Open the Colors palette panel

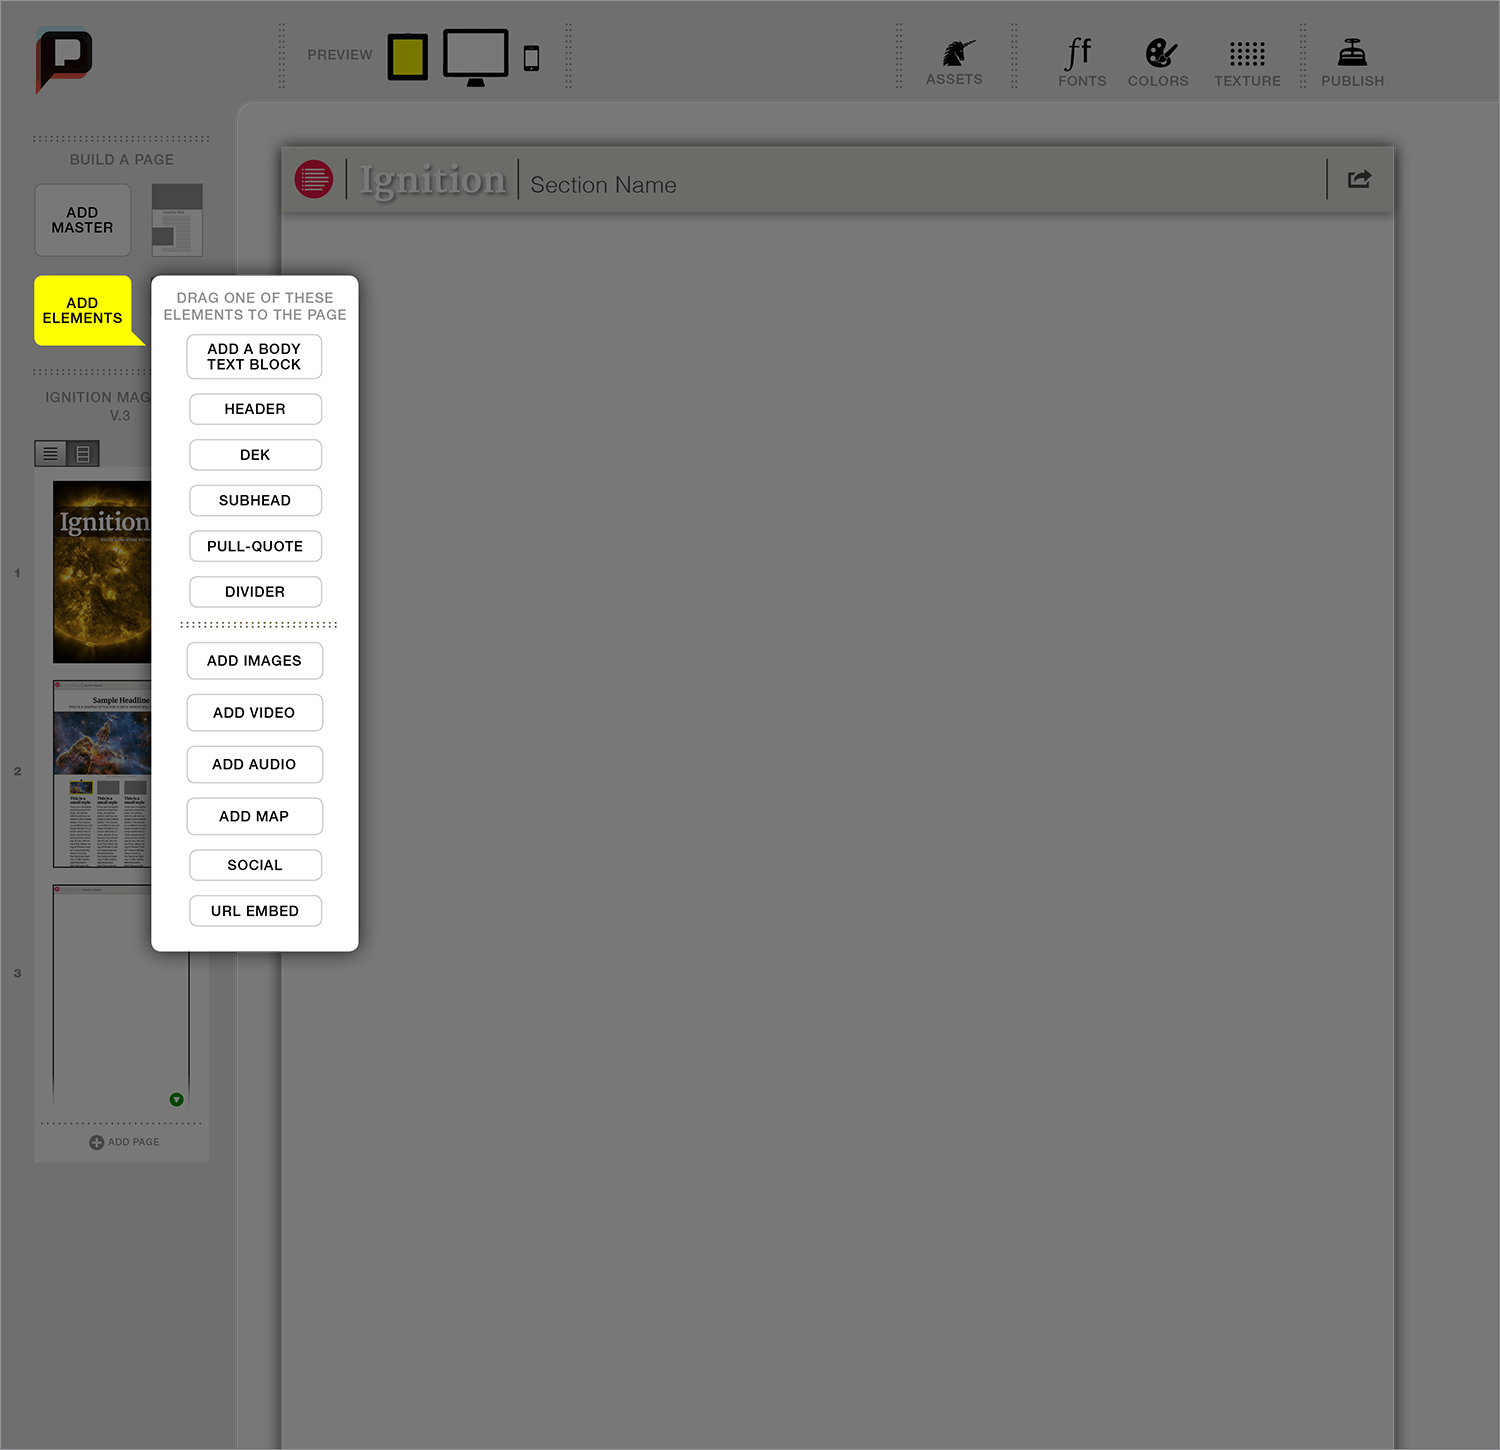coord(1159,62)
